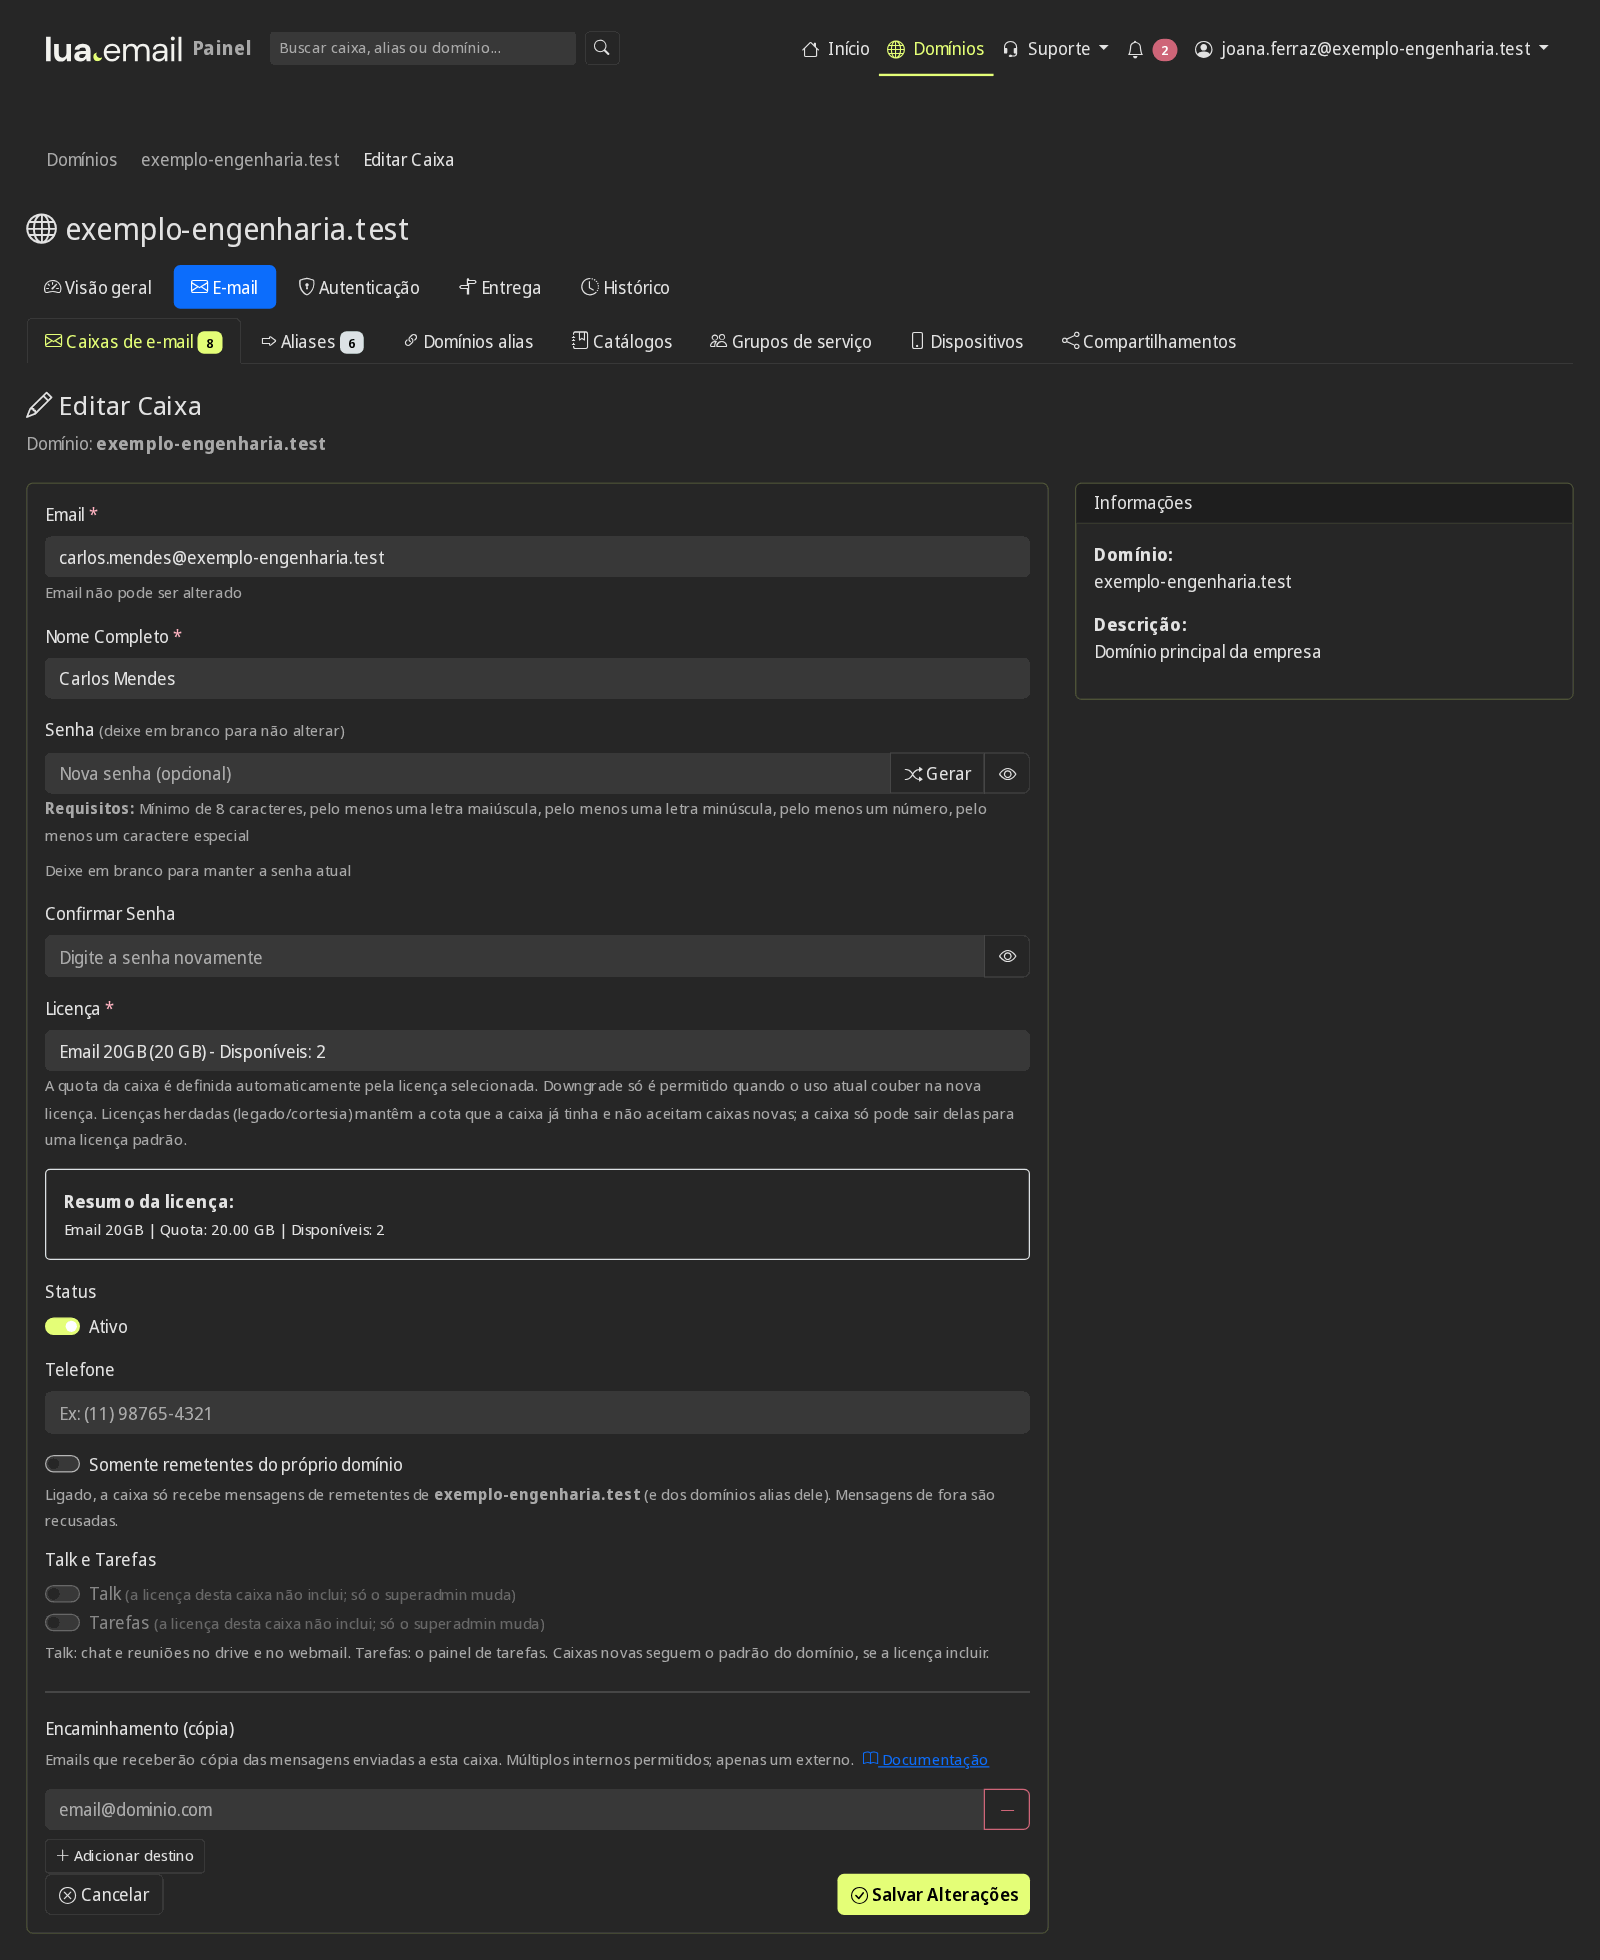Screen dimensions: 1600x1960
Task: Open the Catálogos sub-tab
Action: [x=622, y=342]
